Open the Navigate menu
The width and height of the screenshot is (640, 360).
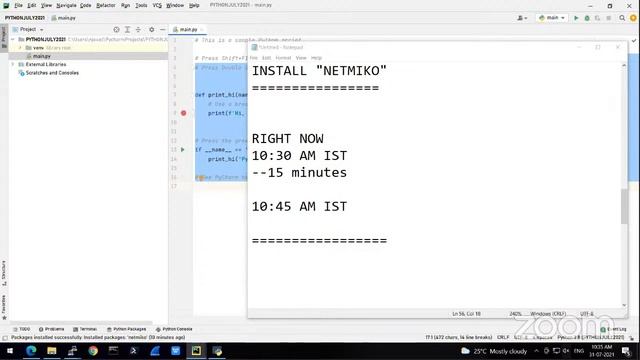(x=66, y=5)
